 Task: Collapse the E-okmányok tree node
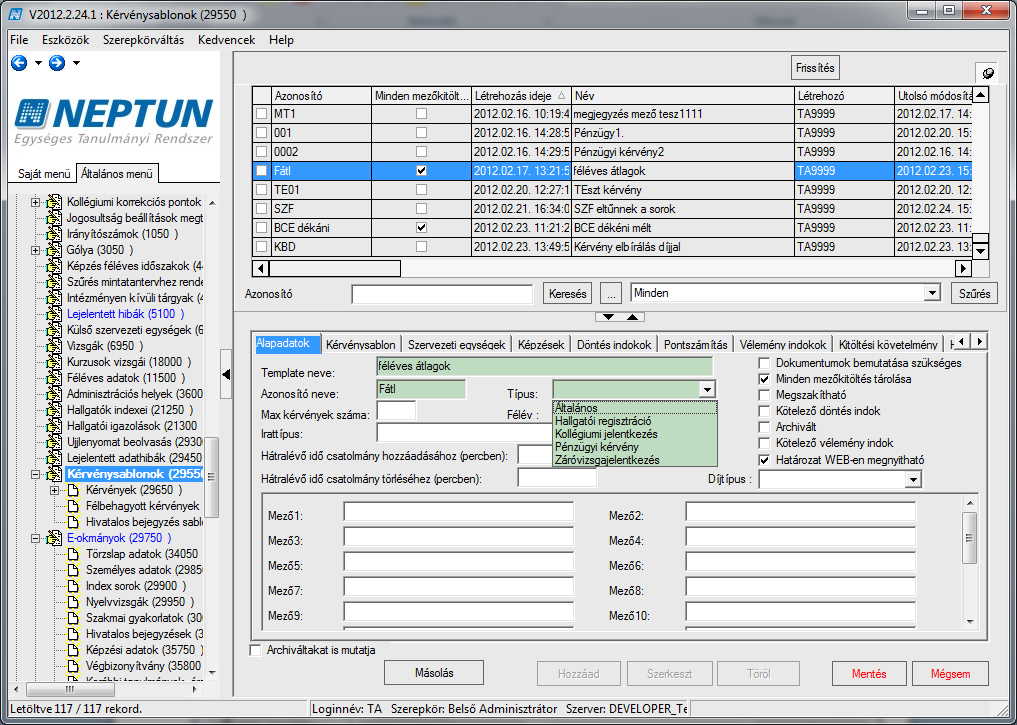coord(36,538)
